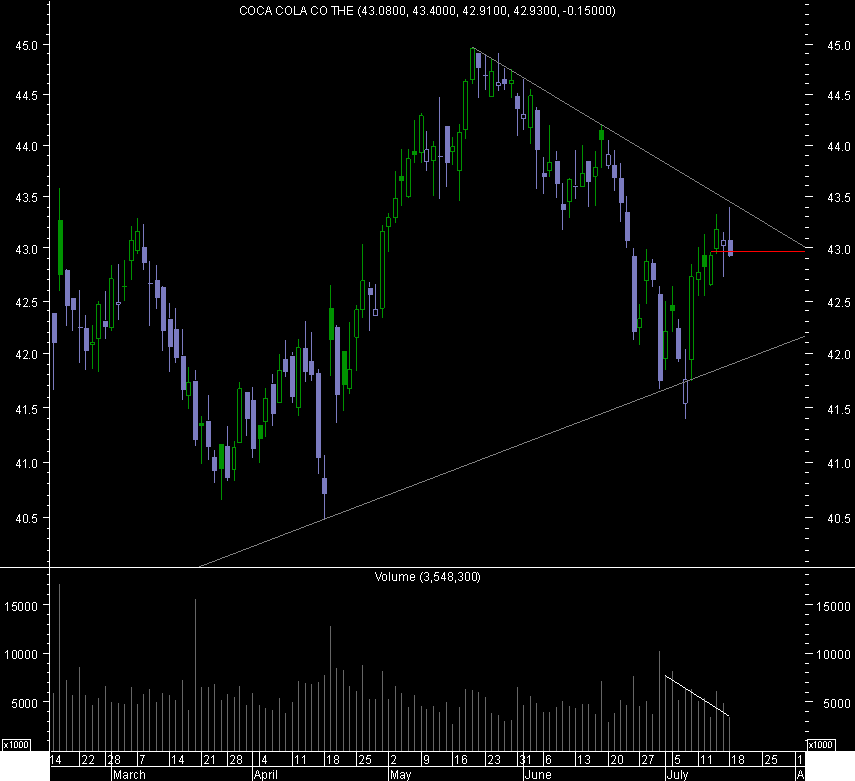The image size is (855, 781).
Task: Click the 42.0 label on right price axis
Action: tap(839, 355)
